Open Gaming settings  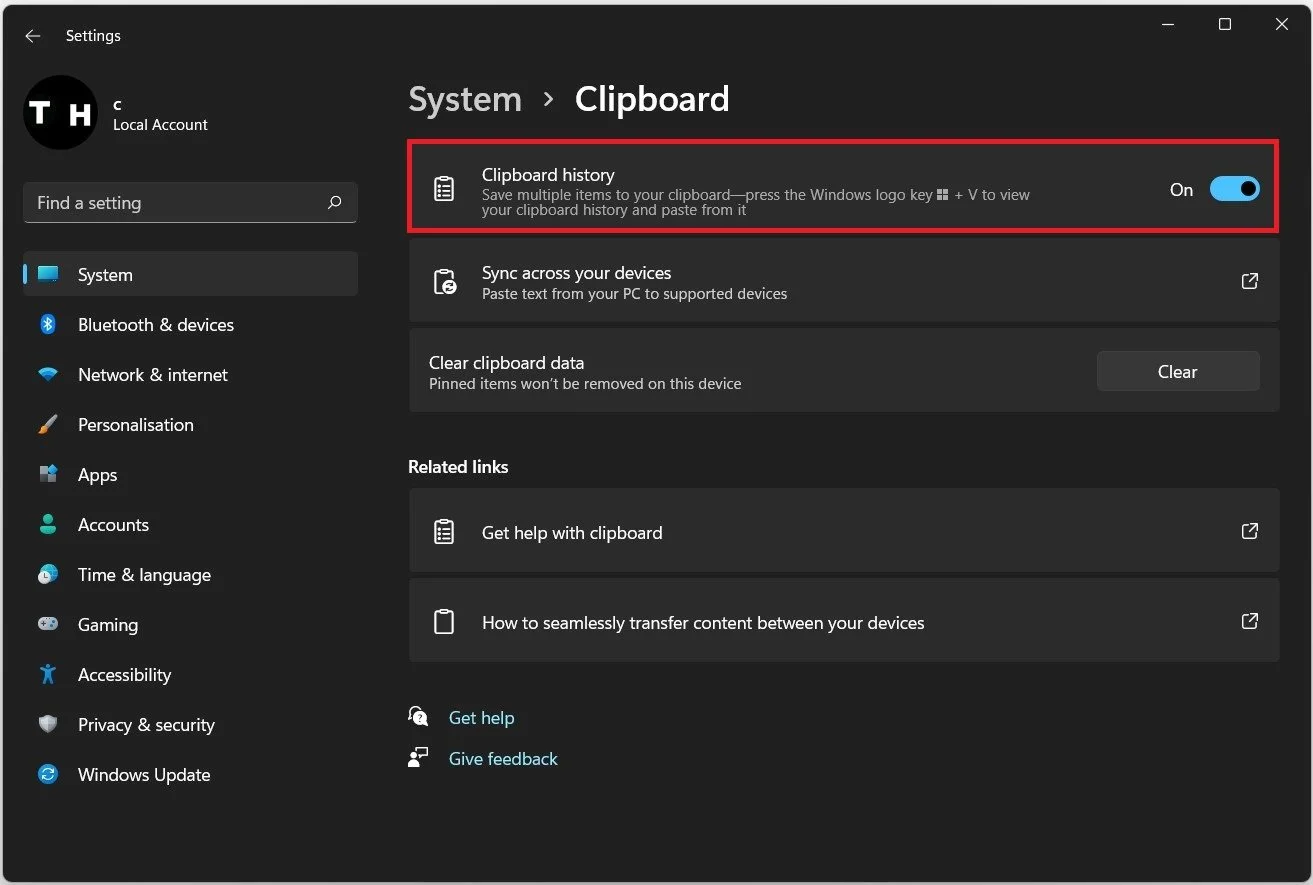[x=190, y=624]
